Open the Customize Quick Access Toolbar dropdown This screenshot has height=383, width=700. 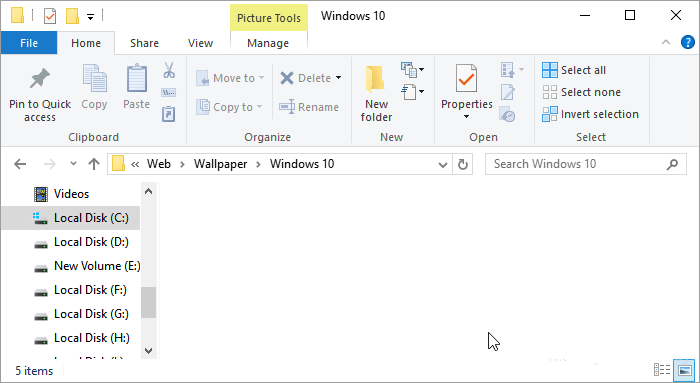(x=90, y=17)
